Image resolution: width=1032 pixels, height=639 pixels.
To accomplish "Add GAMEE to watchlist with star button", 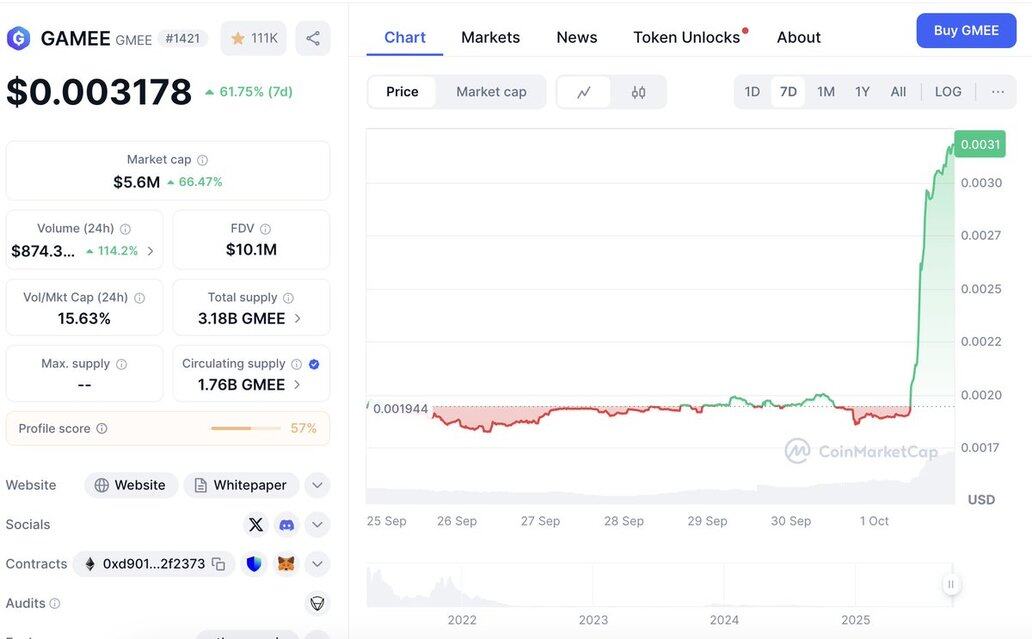I will point(254,38).
